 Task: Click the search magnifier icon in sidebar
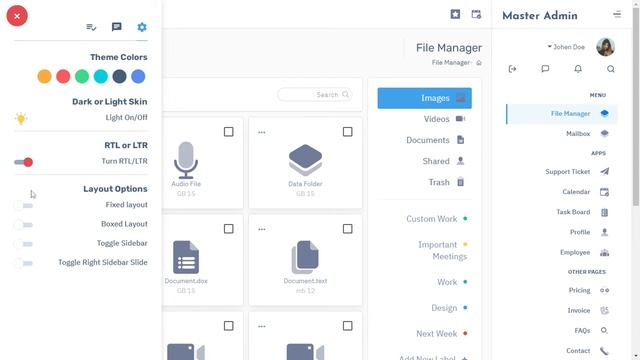(x=611, y=69)
